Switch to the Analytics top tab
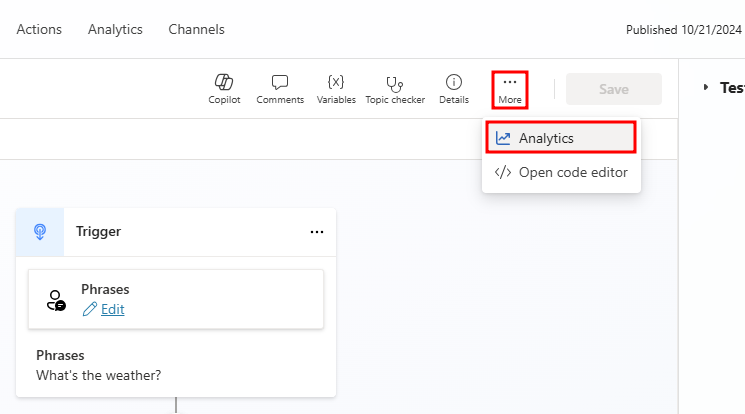 (x=115, y=29)
